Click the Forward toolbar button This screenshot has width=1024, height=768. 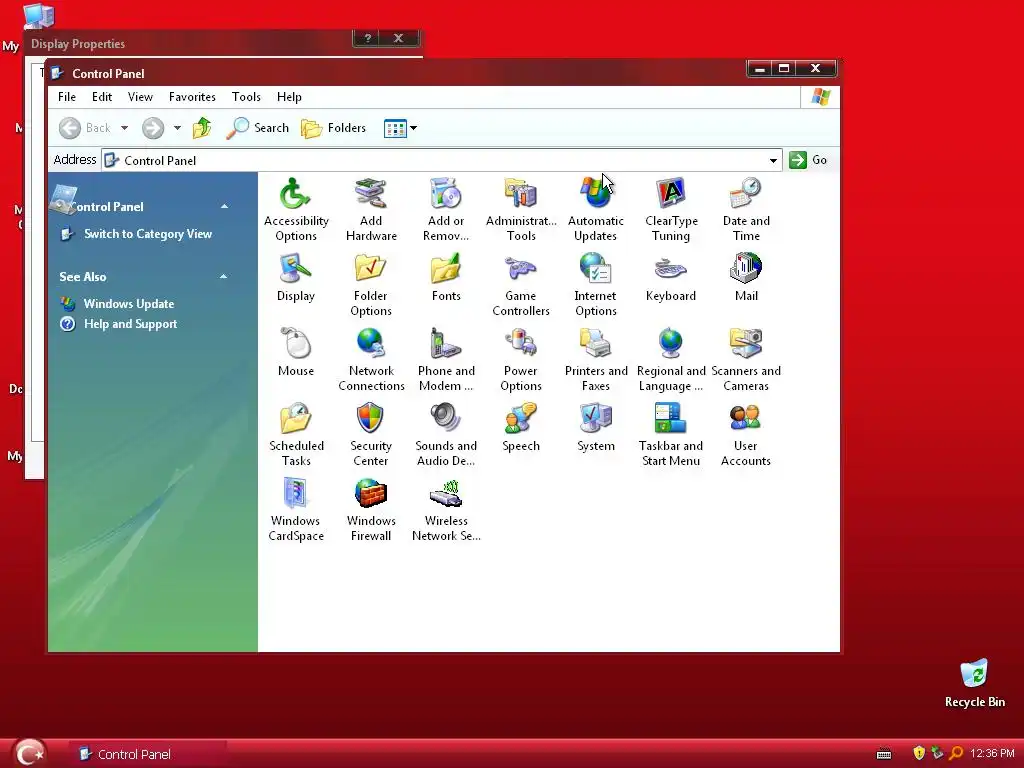(153, 128)
